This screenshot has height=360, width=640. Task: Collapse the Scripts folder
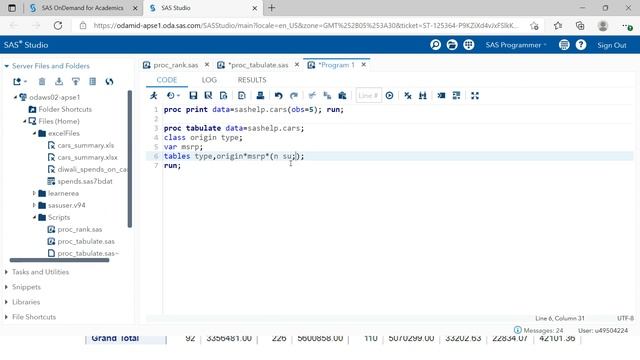[x=34, y=218]
